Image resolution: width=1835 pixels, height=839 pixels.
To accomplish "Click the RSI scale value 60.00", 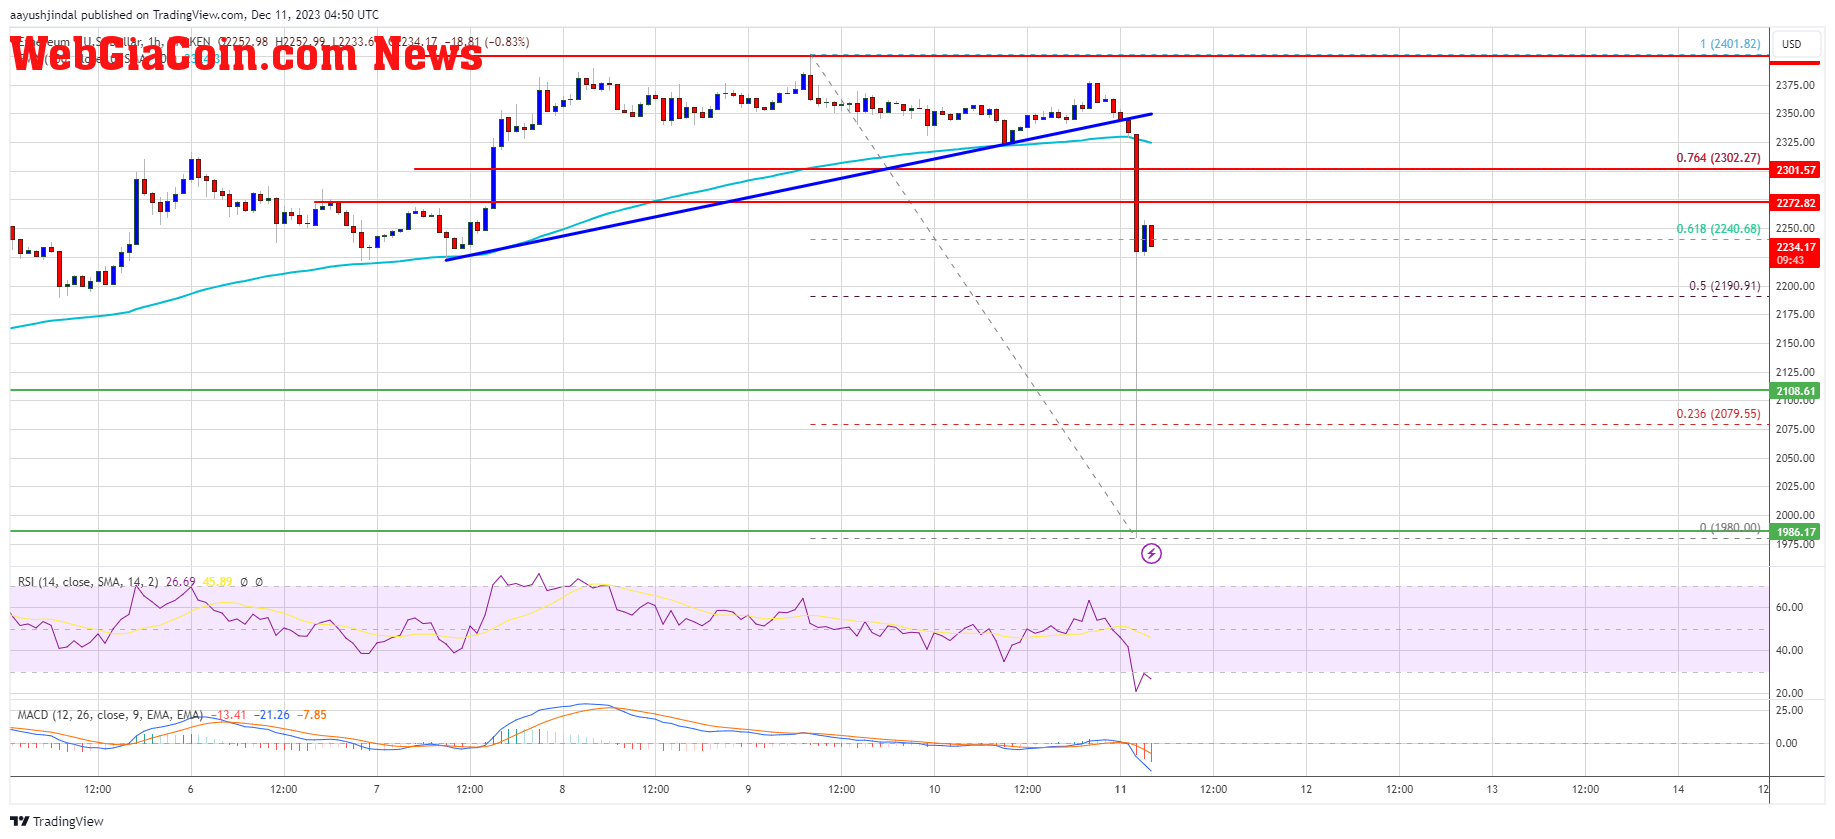I will click(1789, 607).
